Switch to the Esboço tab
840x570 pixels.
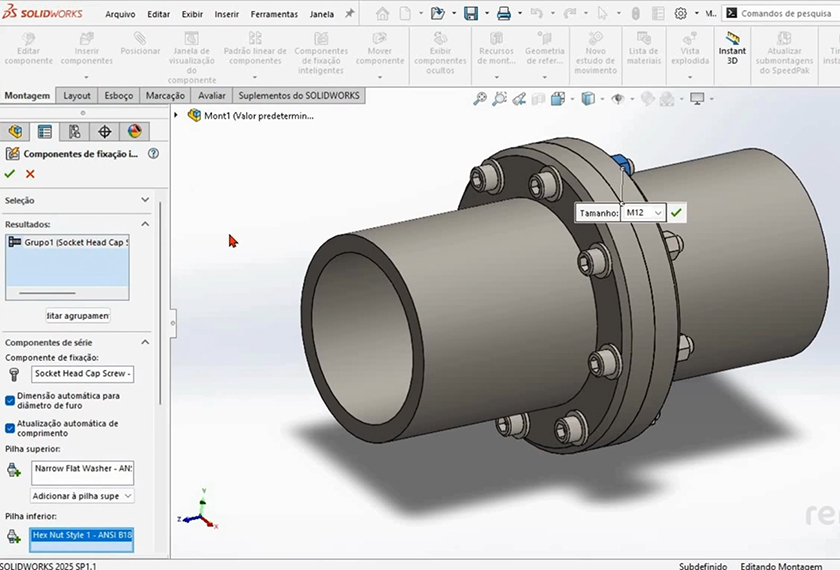point(119,96)
